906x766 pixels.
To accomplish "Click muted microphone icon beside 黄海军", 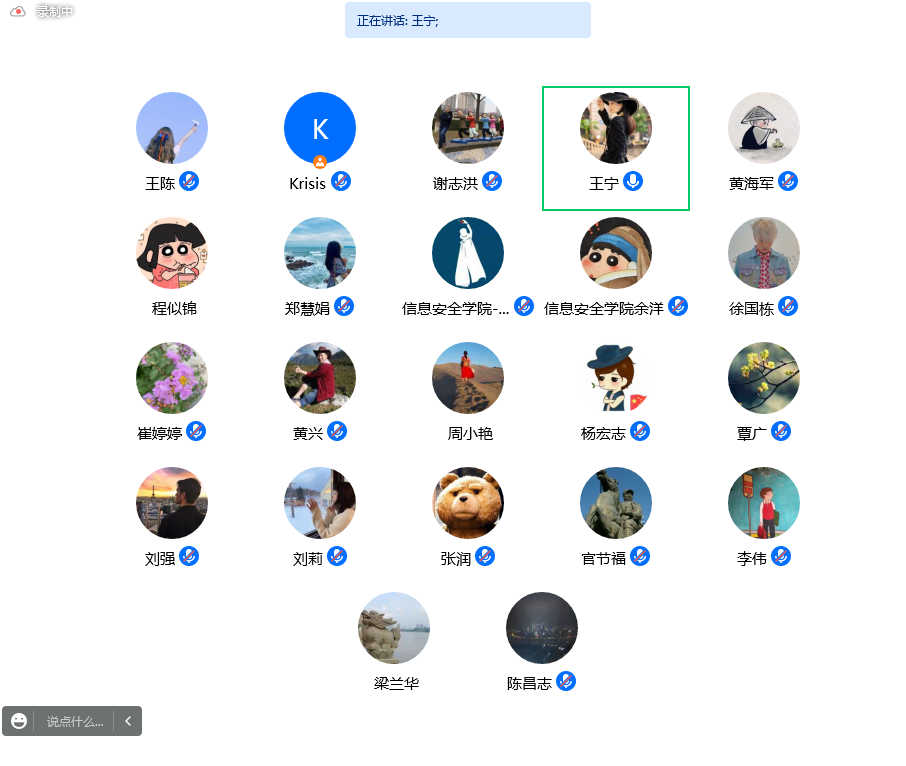I will [x=788, y=181].
